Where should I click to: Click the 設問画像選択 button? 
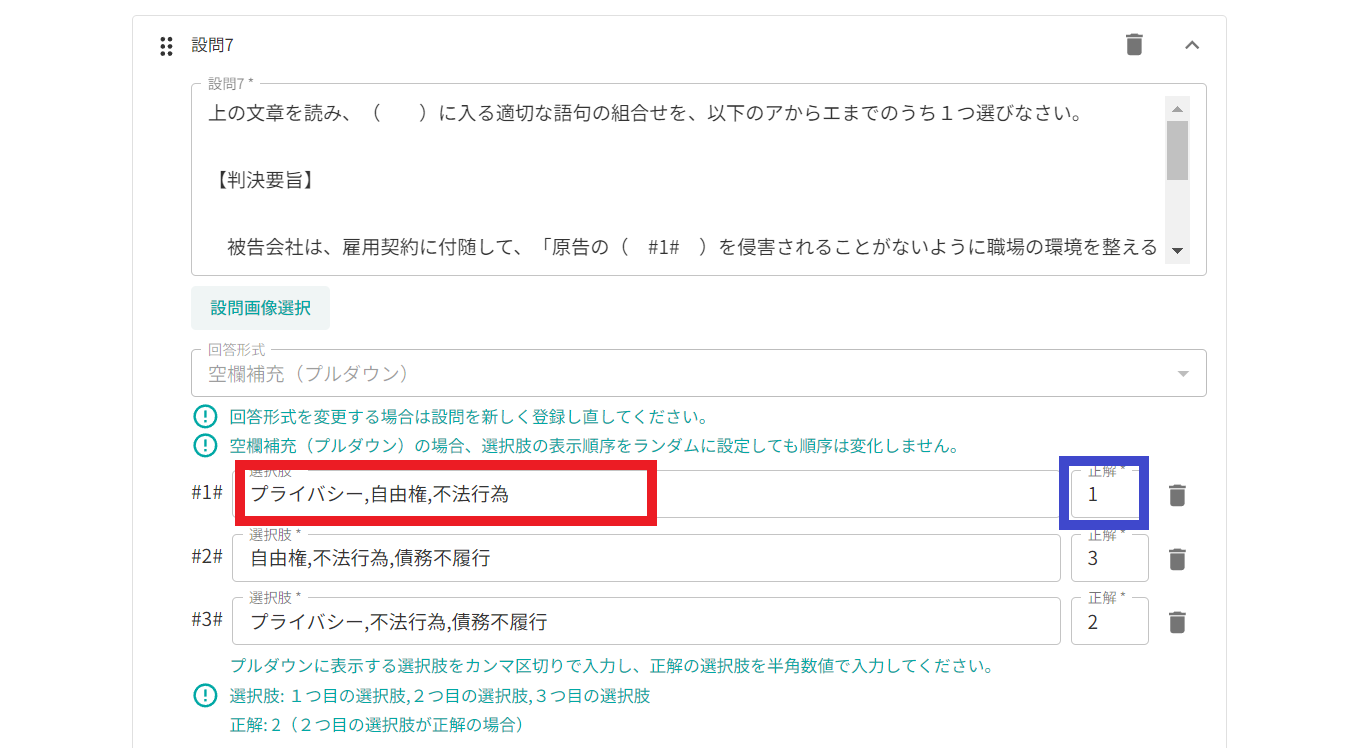[260, 308]
